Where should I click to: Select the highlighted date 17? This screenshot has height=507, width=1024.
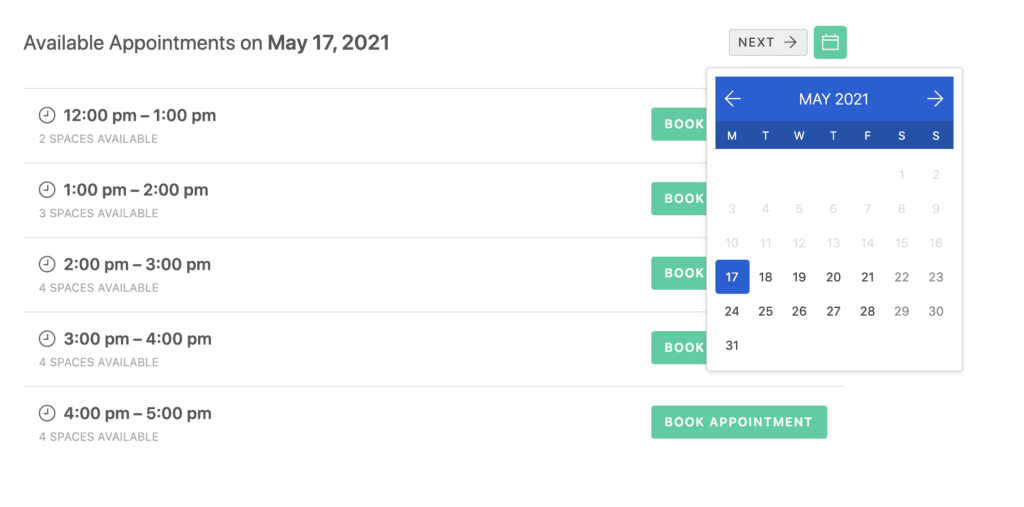[732, 277]
